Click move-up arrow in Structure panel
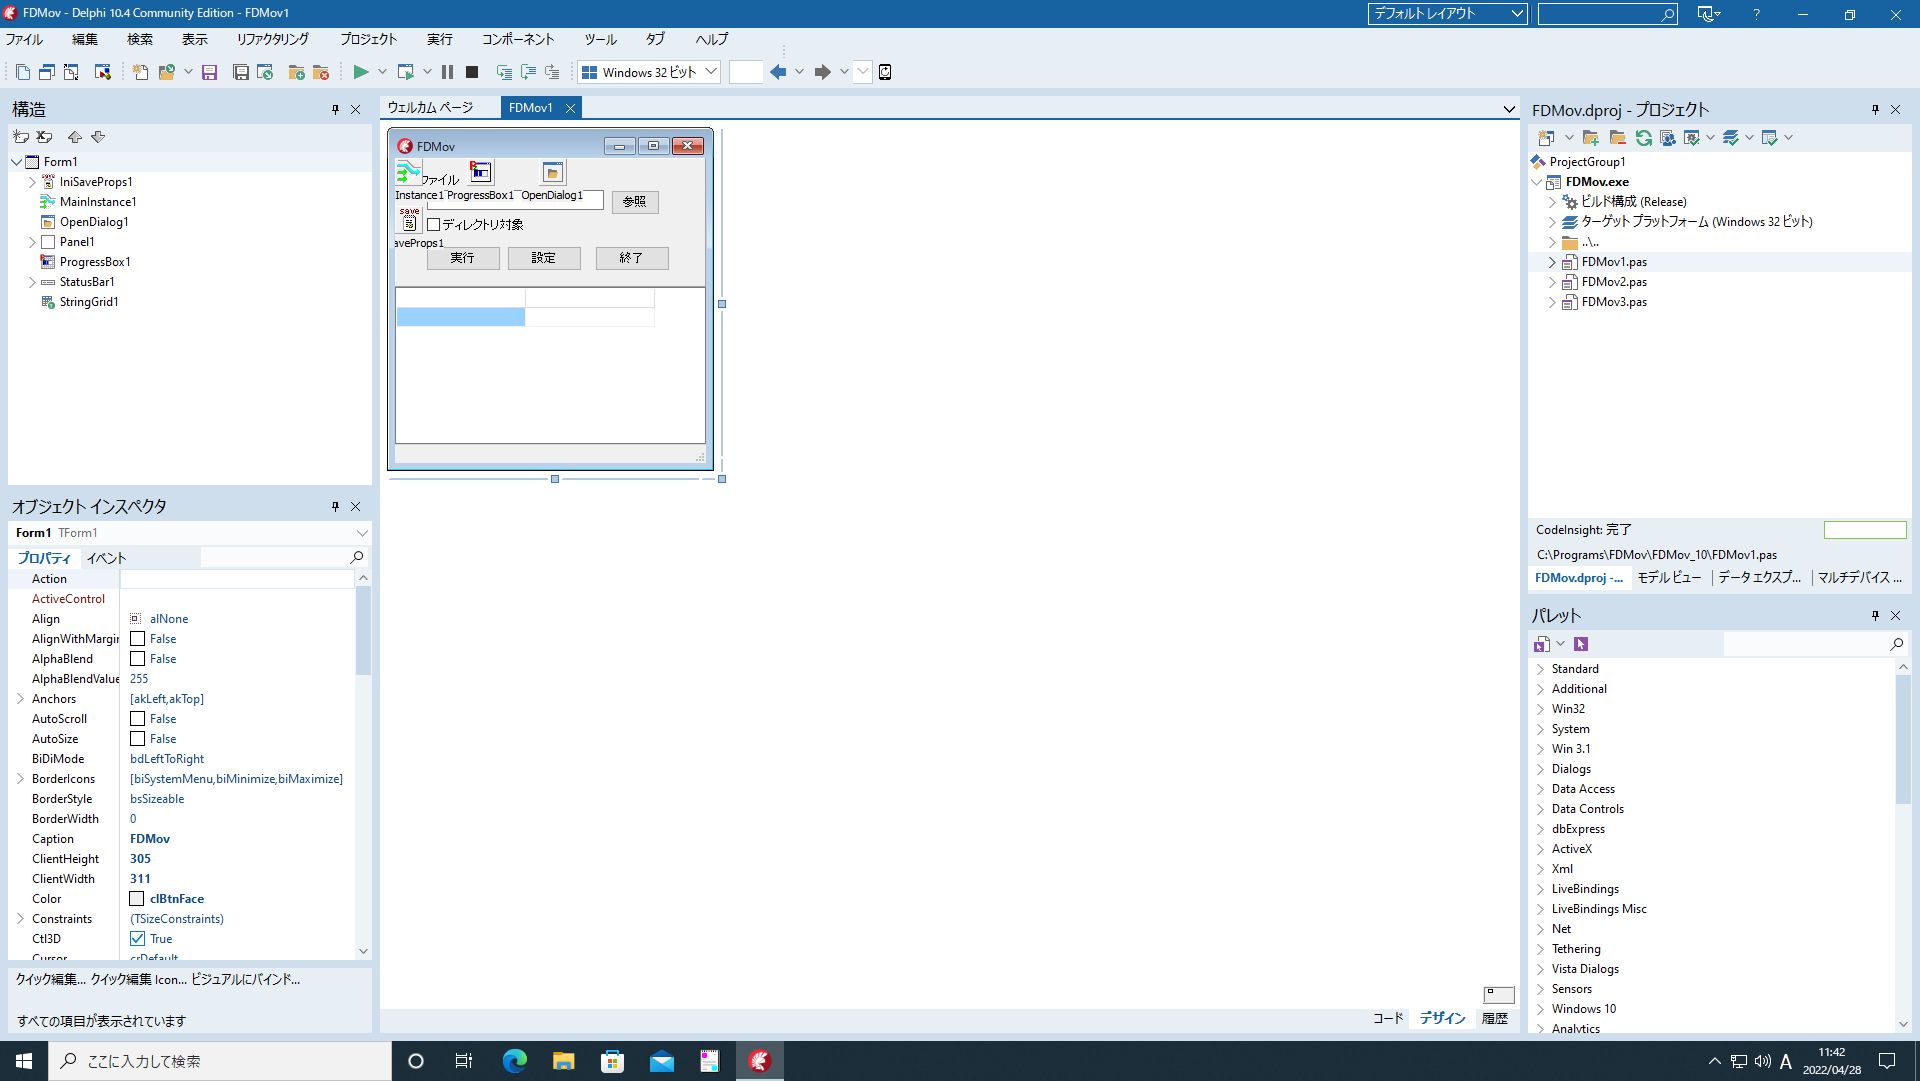Viewport: 1920px width, 1081px height. point(74,137)
